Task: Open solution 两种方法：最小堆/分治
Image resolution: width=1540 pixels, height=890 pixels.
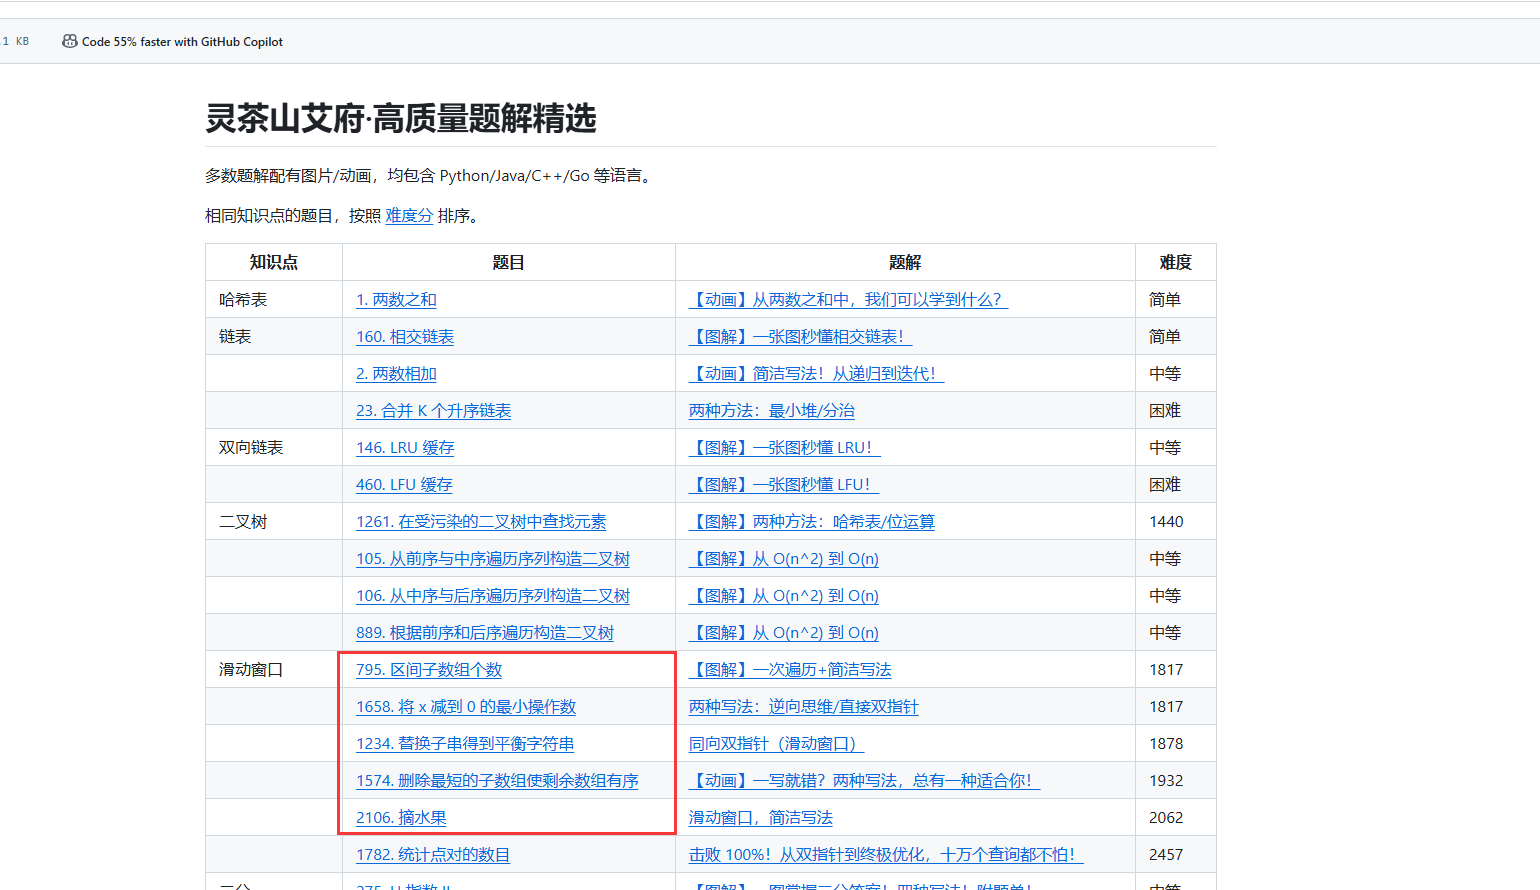Action: click(x=771, y=410)
